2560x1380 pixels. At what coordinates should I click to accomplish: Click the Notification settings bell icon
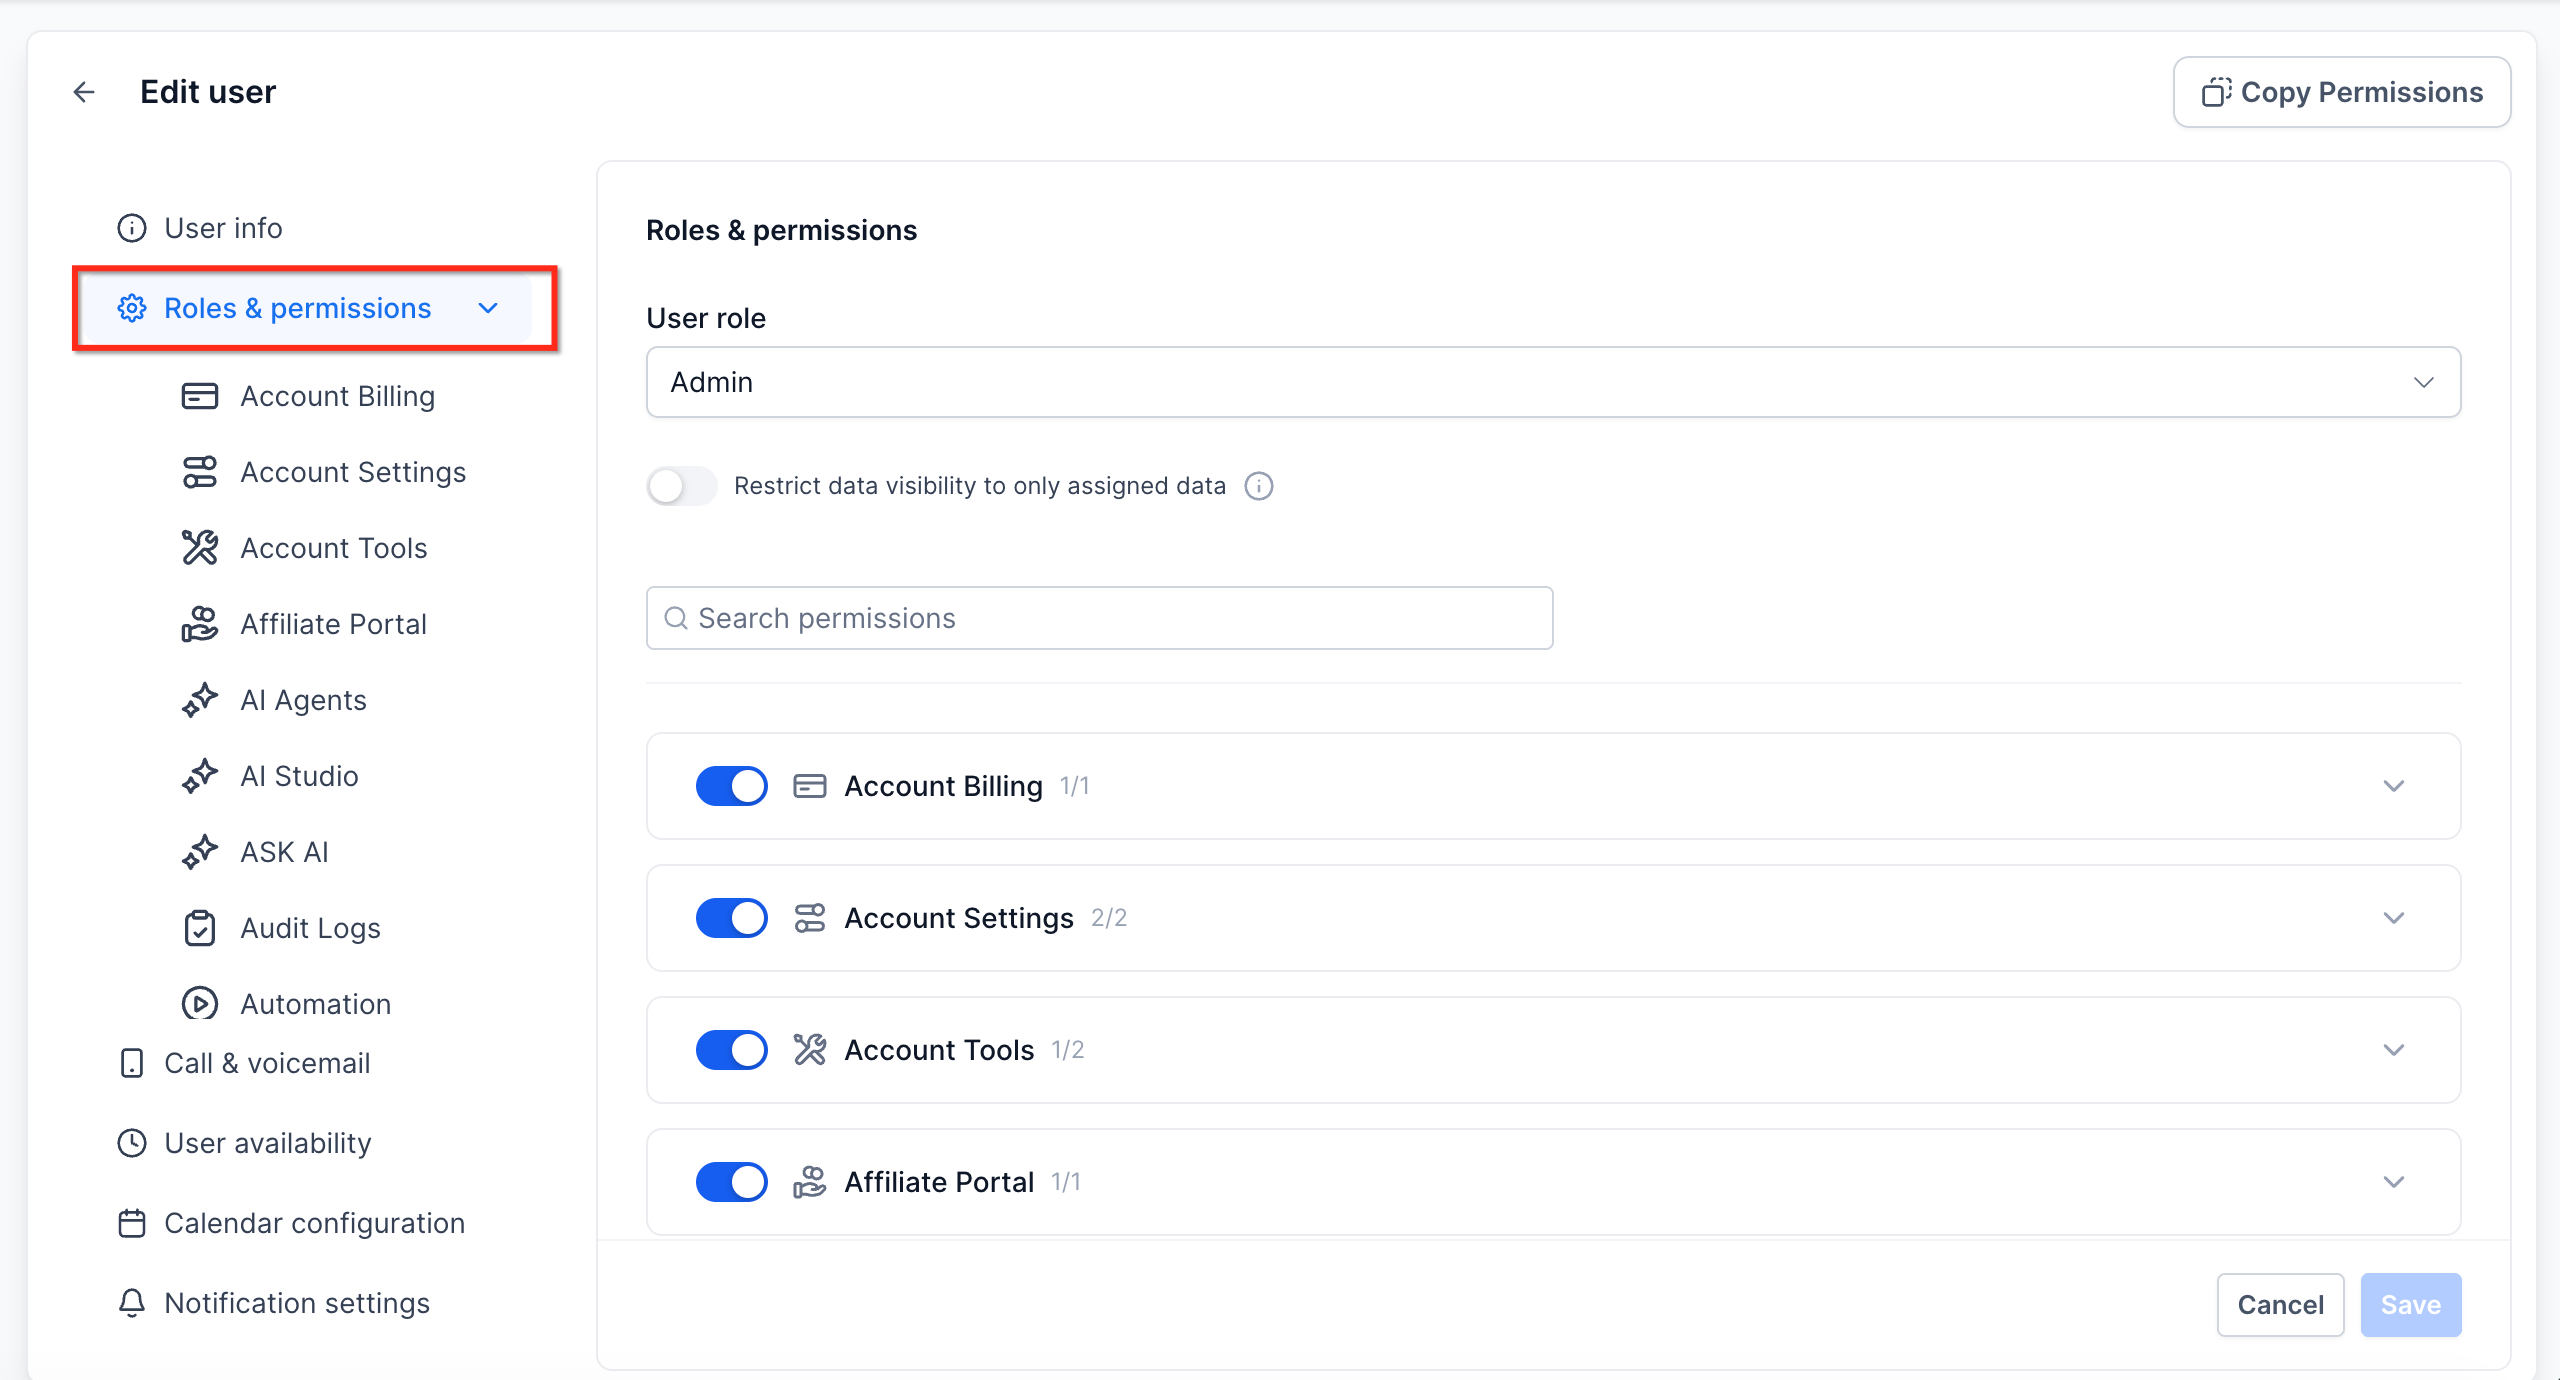click(x=132, y=1303)
